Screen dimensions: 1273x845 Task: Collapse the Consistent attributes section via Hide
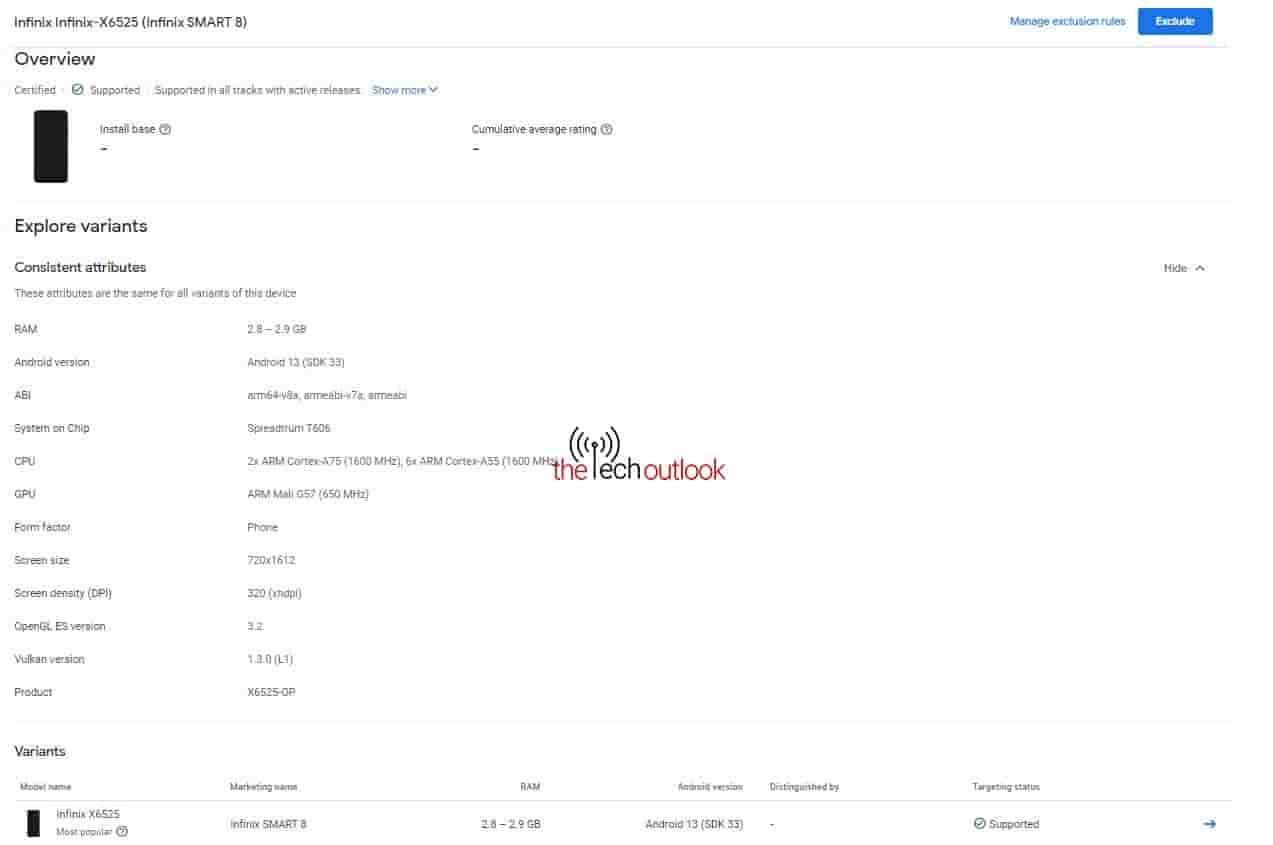coord(1172,268)
